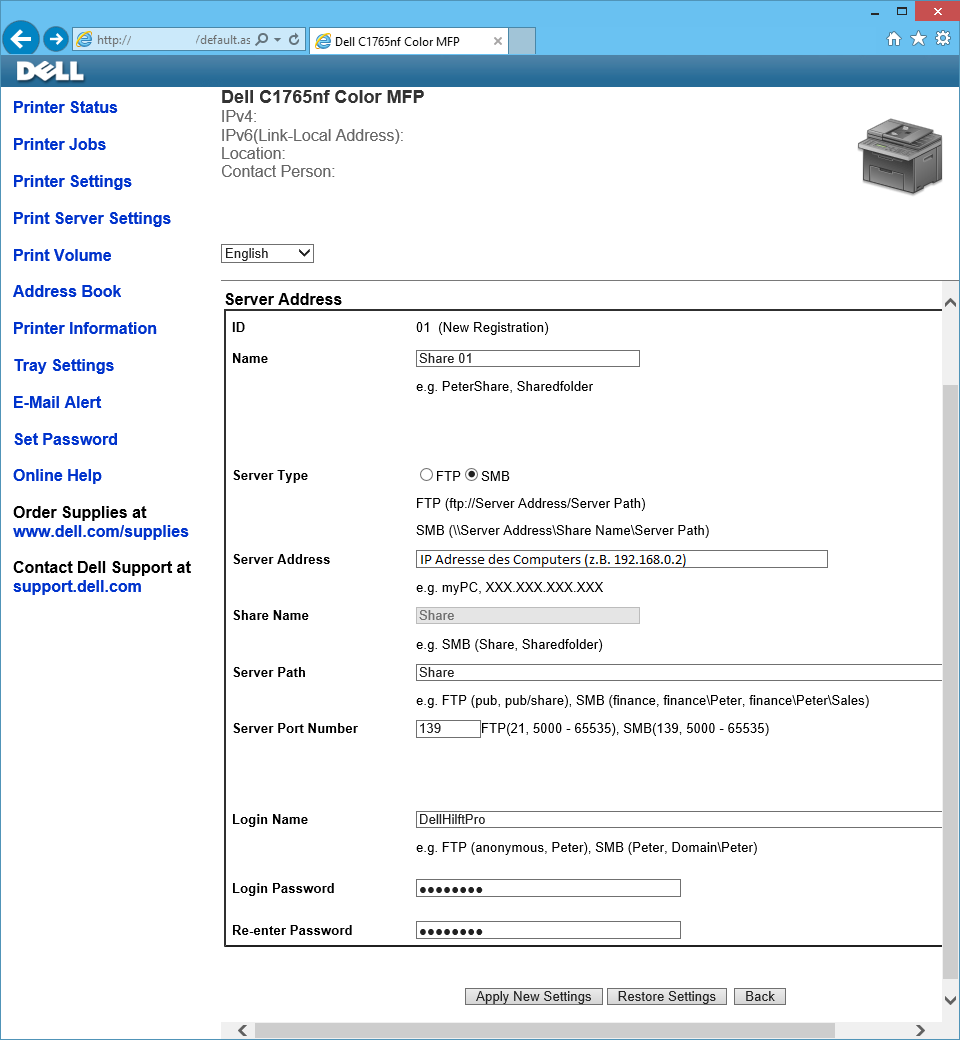960x1040 pixels.
Task: Open the Address Book section
Action: click(67, 292)
